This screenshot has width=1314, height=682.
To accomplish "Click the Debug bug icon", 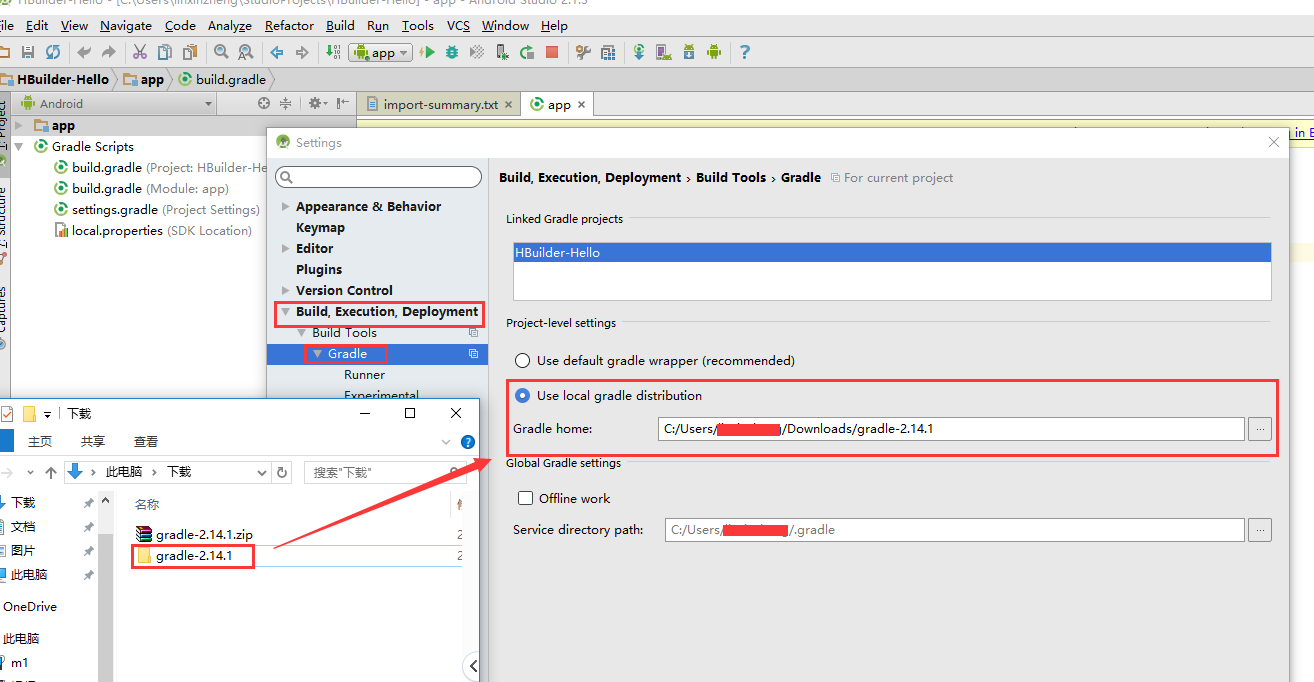I will 452,53.
